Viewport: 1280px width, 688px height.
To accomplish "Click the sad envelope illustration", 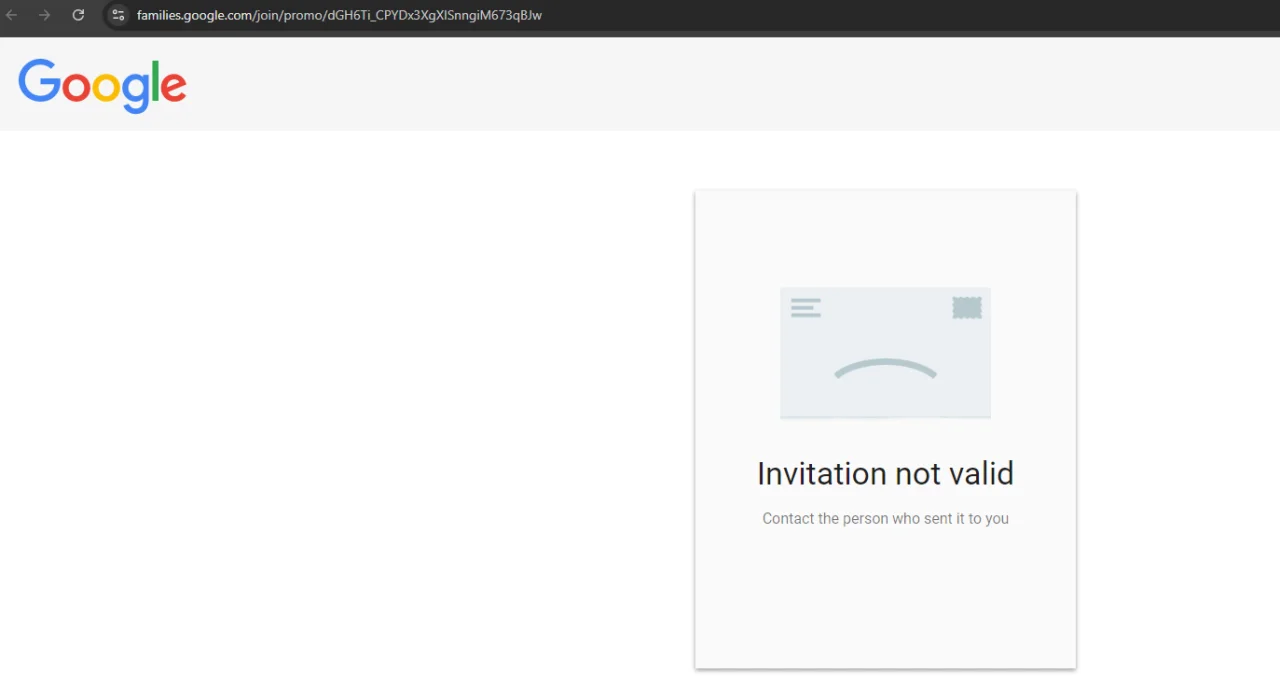I will (x=885, y=353).
